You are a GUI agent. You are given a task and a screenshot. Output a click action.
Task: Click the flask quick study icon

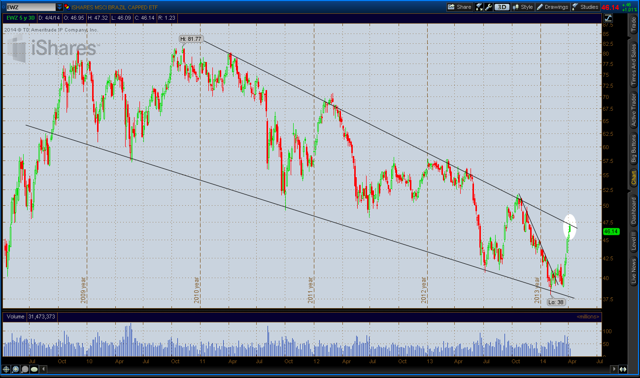(x=479, y=7)
